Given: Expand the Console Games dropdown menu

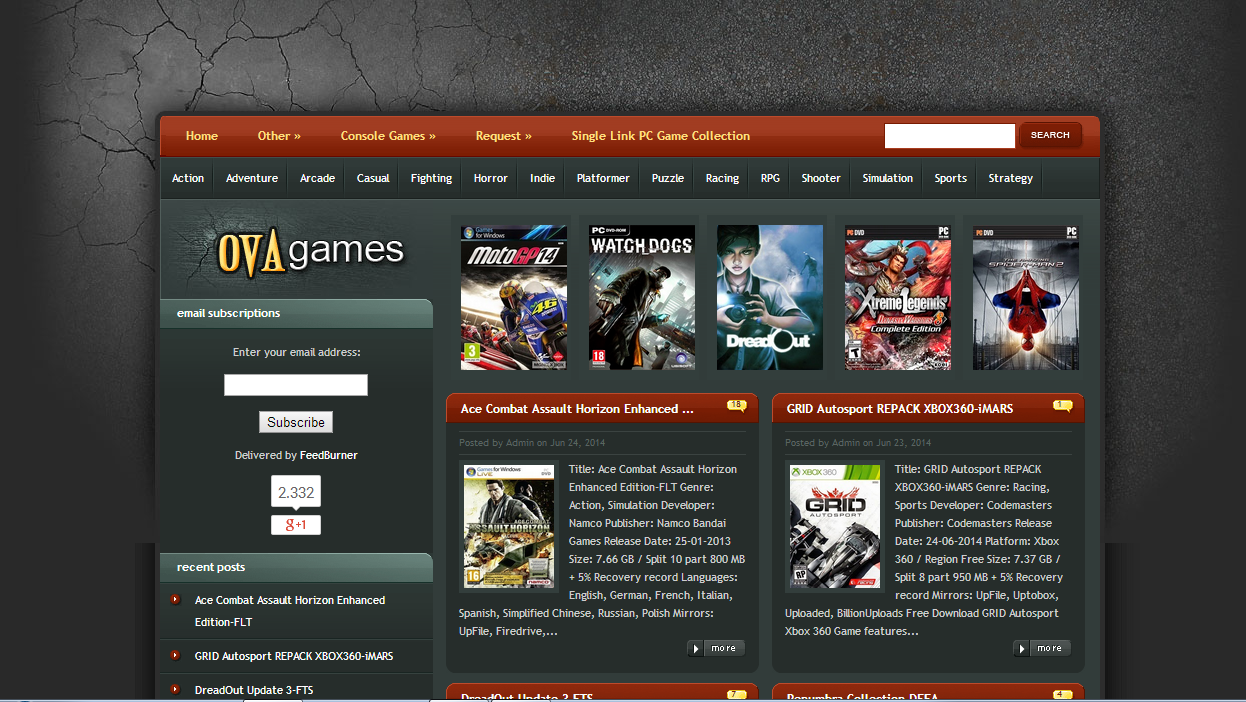Looking at the screenshot, I should click(x=388, y=136).
